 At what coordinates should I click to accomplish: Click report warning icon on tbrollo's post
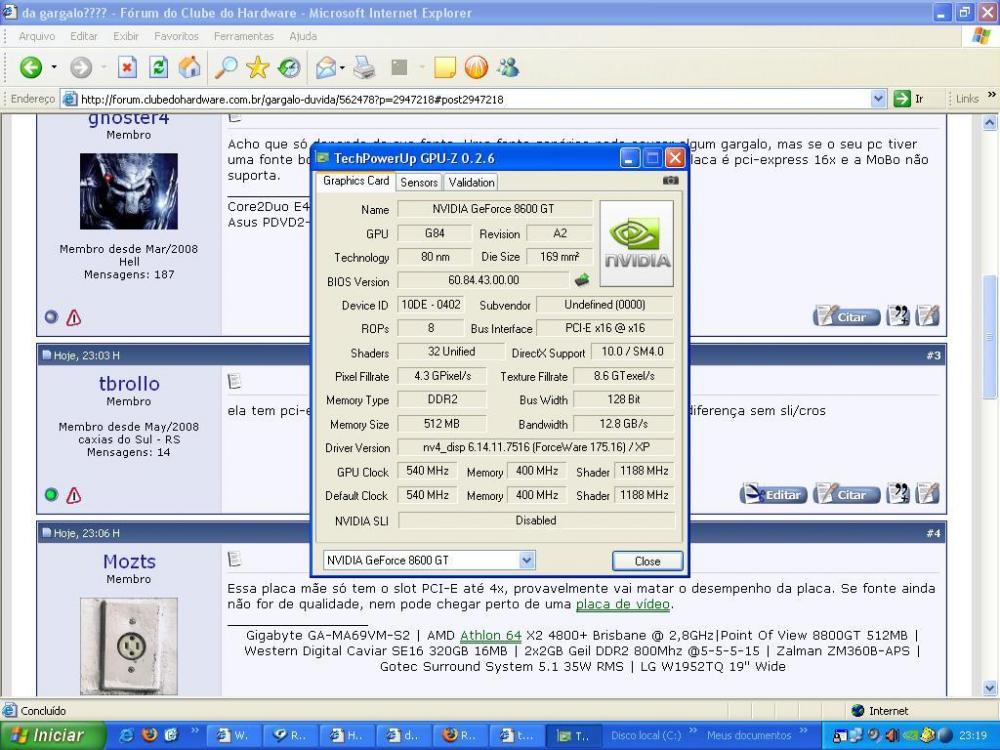73,495
